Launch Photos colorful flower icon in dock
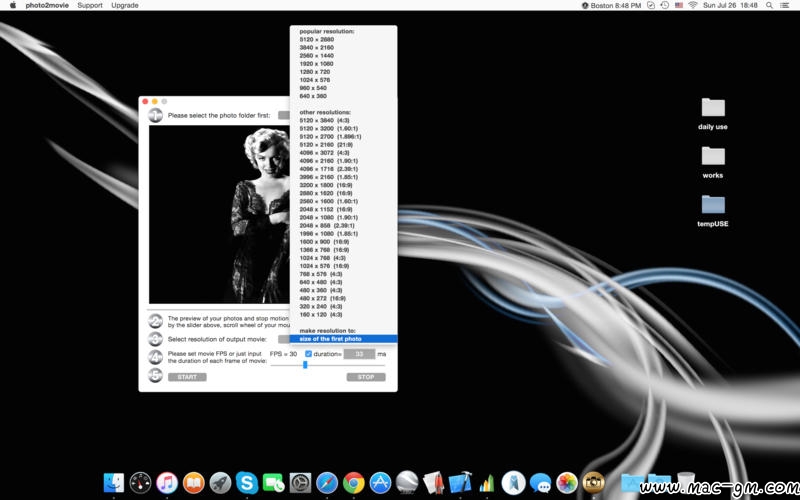This screenshot has width=800, height=500. pyautogui.click(x=567, y=482)
